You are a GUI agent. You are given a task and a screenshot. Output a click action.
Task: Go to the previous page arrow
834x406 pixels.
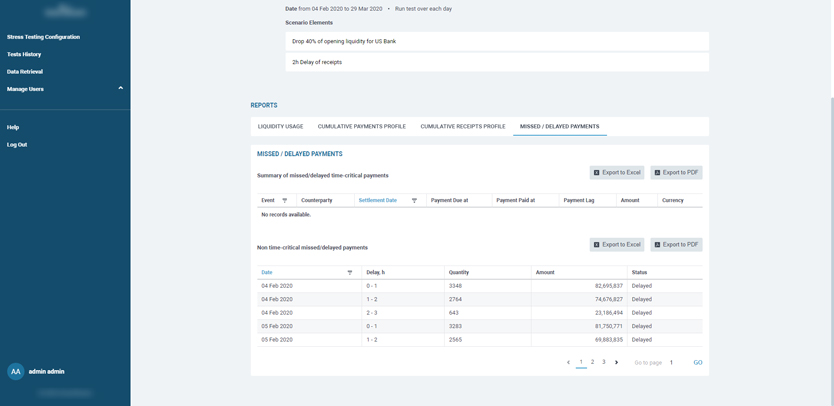pos(568,363)
